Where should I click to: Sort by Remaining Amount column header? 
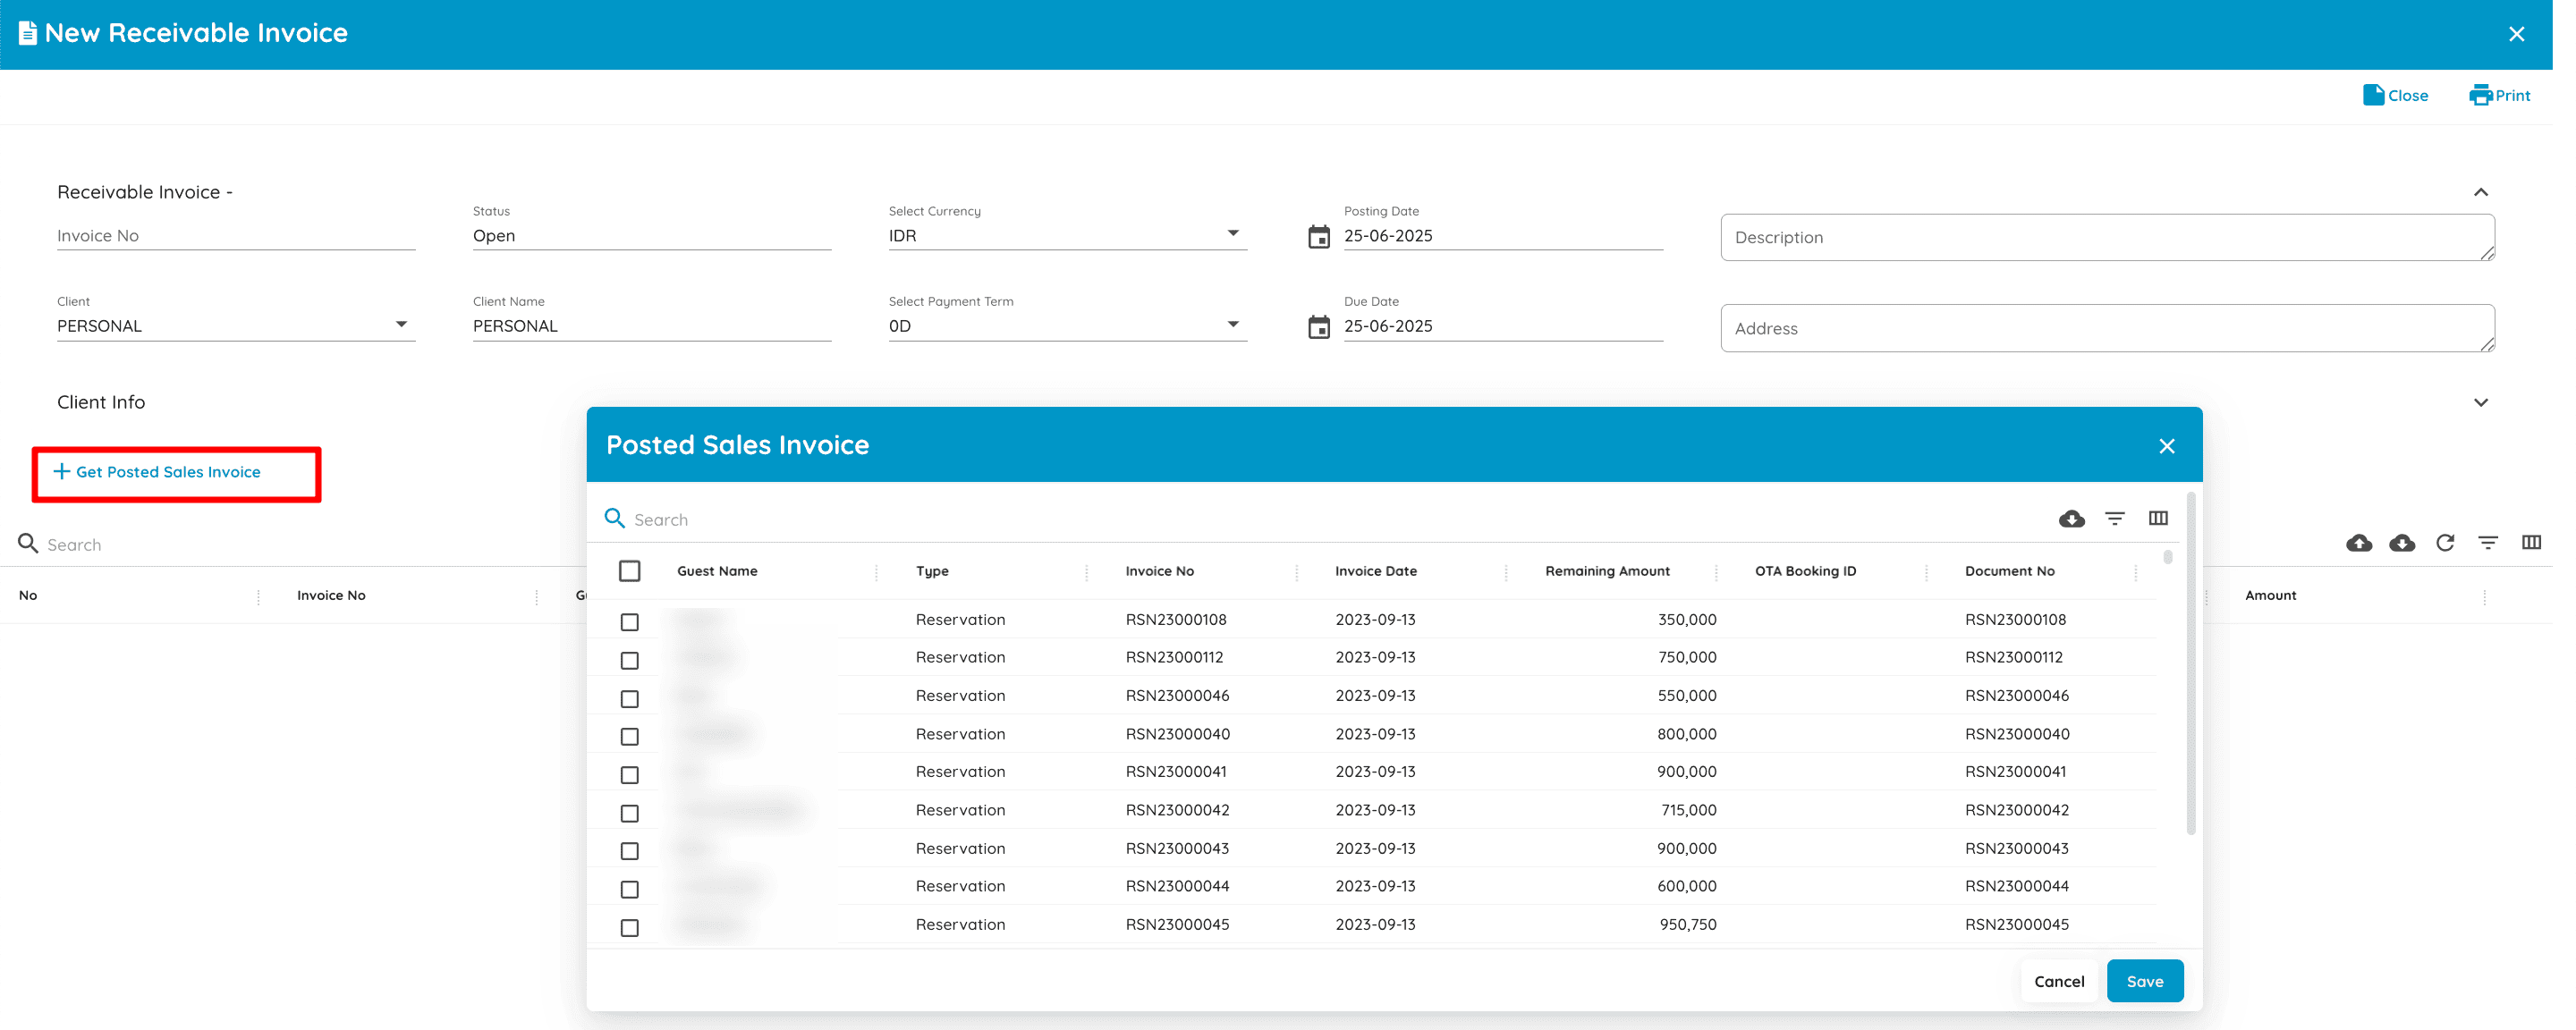tap(1607, 571)
